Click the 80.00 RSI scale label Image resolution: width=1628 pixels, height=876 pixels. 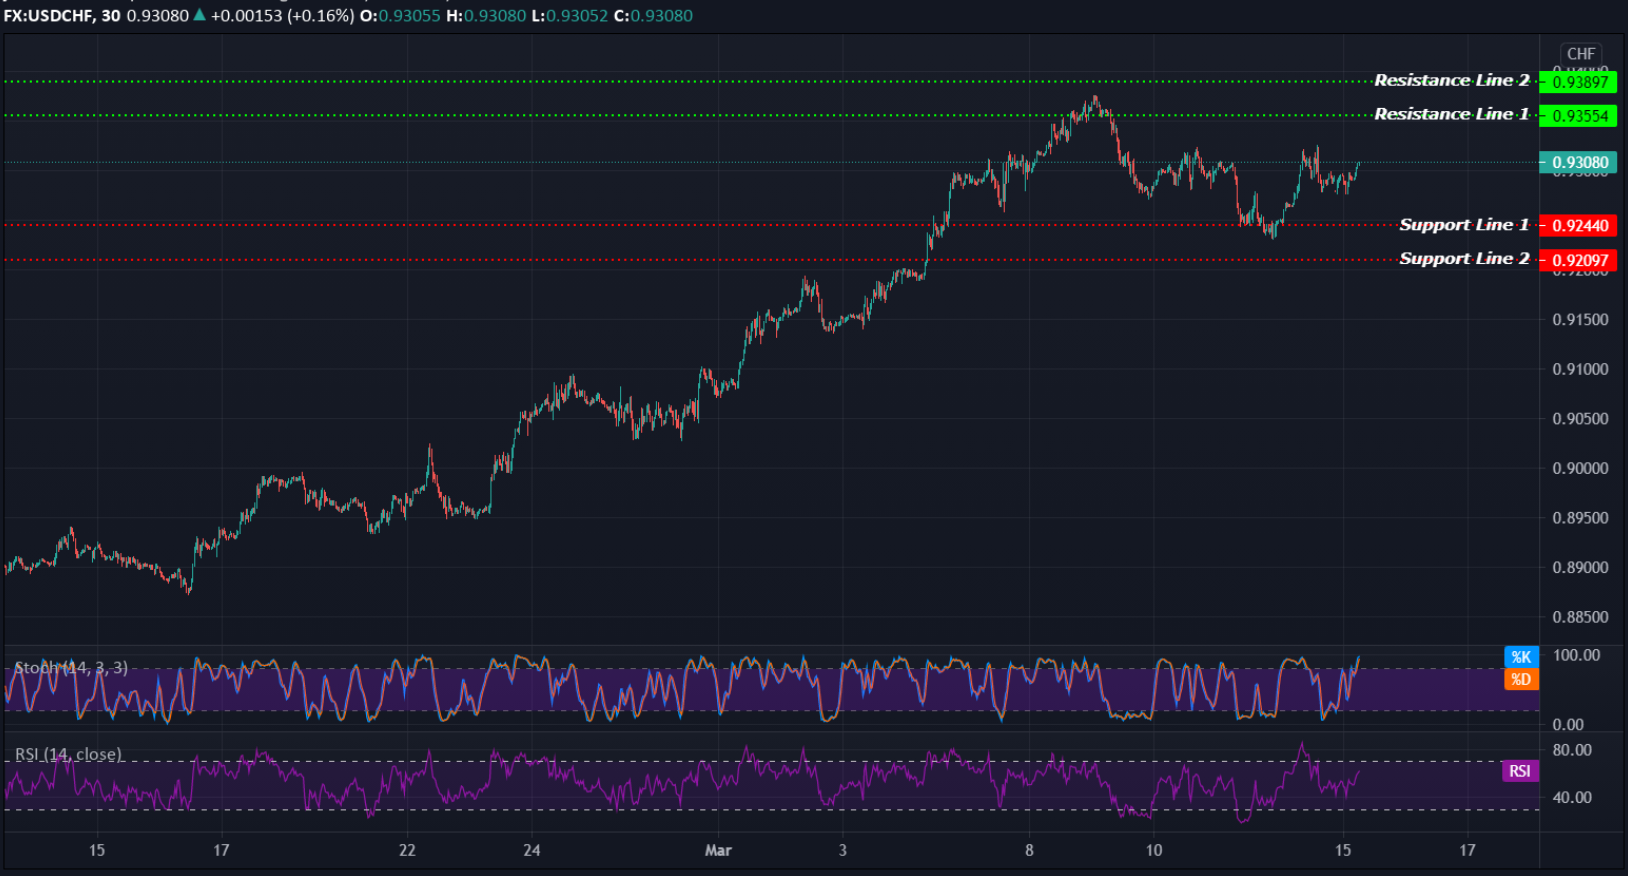pos(1572,750)
